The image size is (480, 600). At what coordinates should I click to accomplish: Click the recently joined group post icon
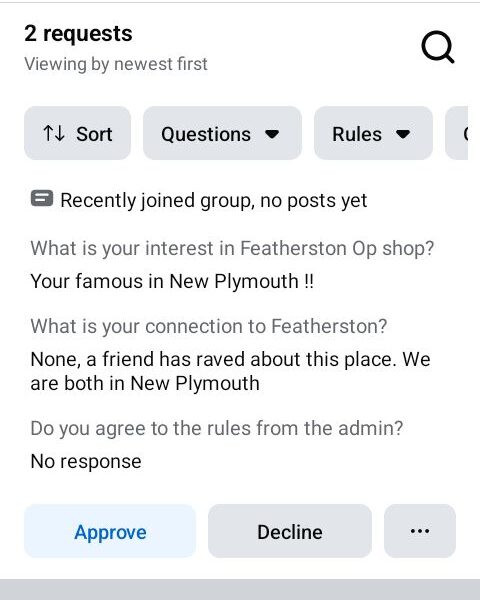point(42,199)
